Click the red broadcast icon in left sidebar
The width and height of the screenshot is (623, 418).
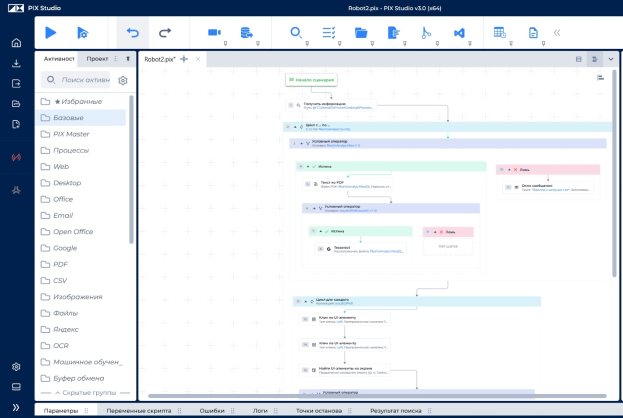pos(16,157)
